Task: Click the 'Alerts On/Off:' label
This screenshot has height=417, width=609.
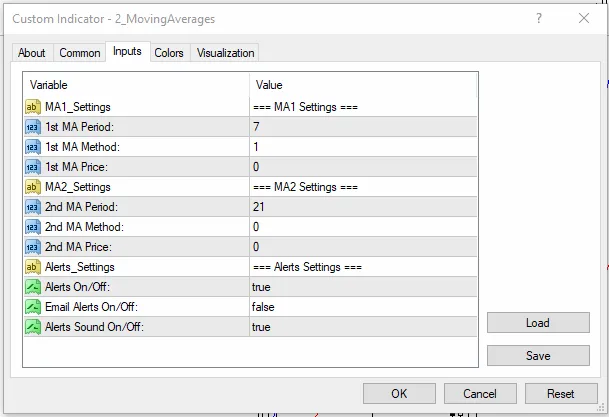Action: [x=77, y=287]
